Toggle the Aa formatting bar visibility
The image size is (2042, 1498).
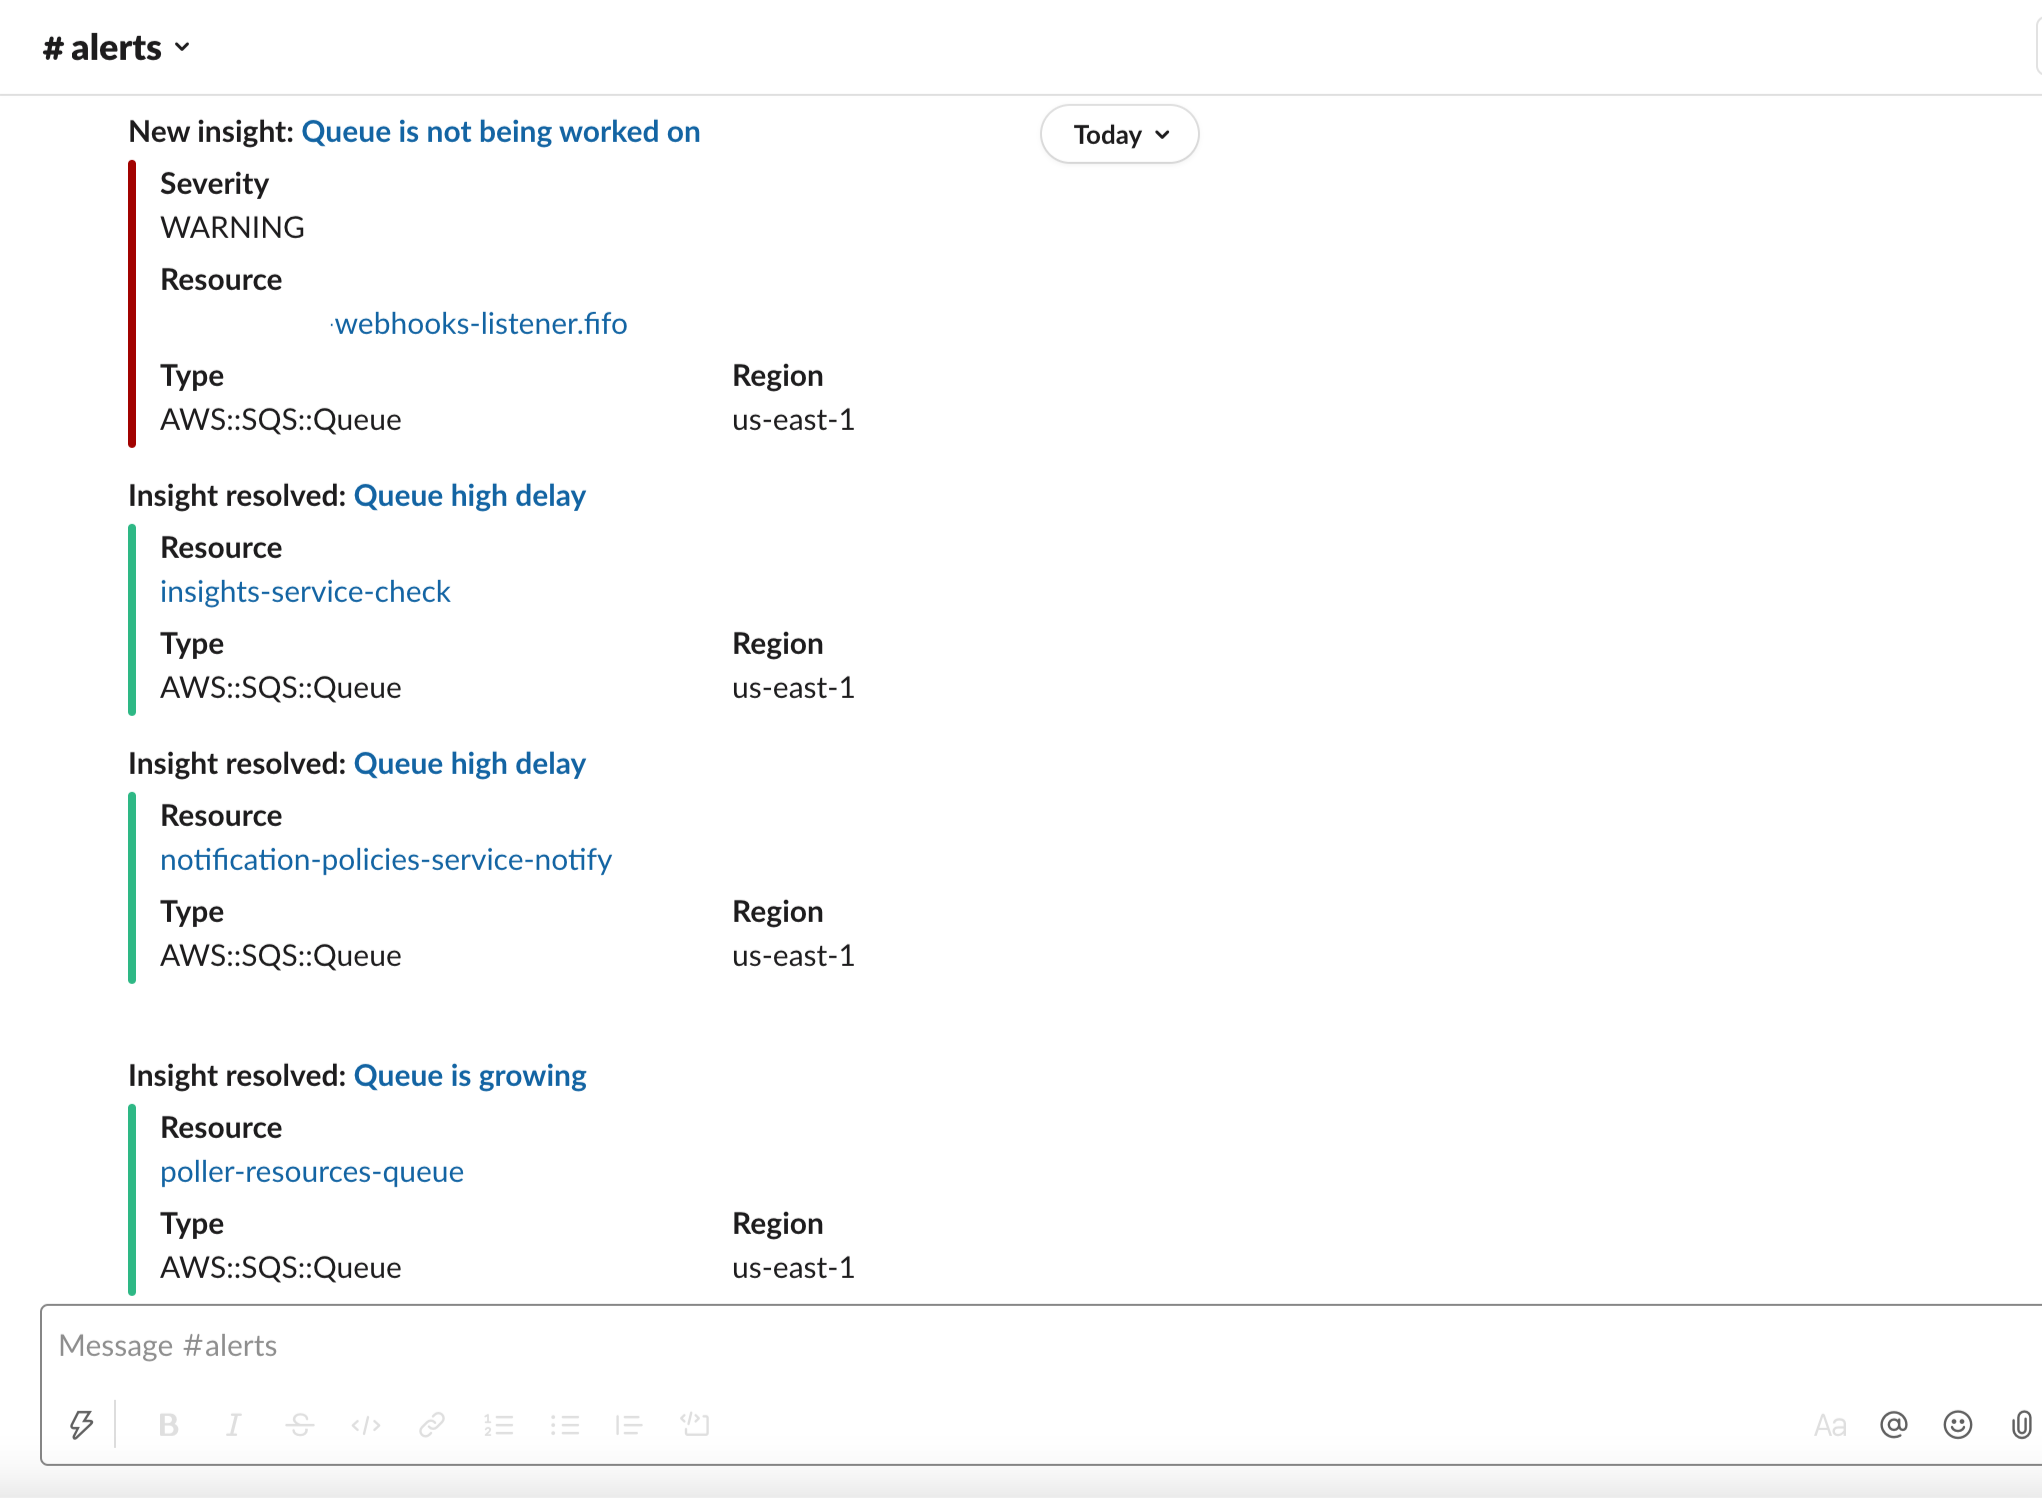point(1830,1425)
